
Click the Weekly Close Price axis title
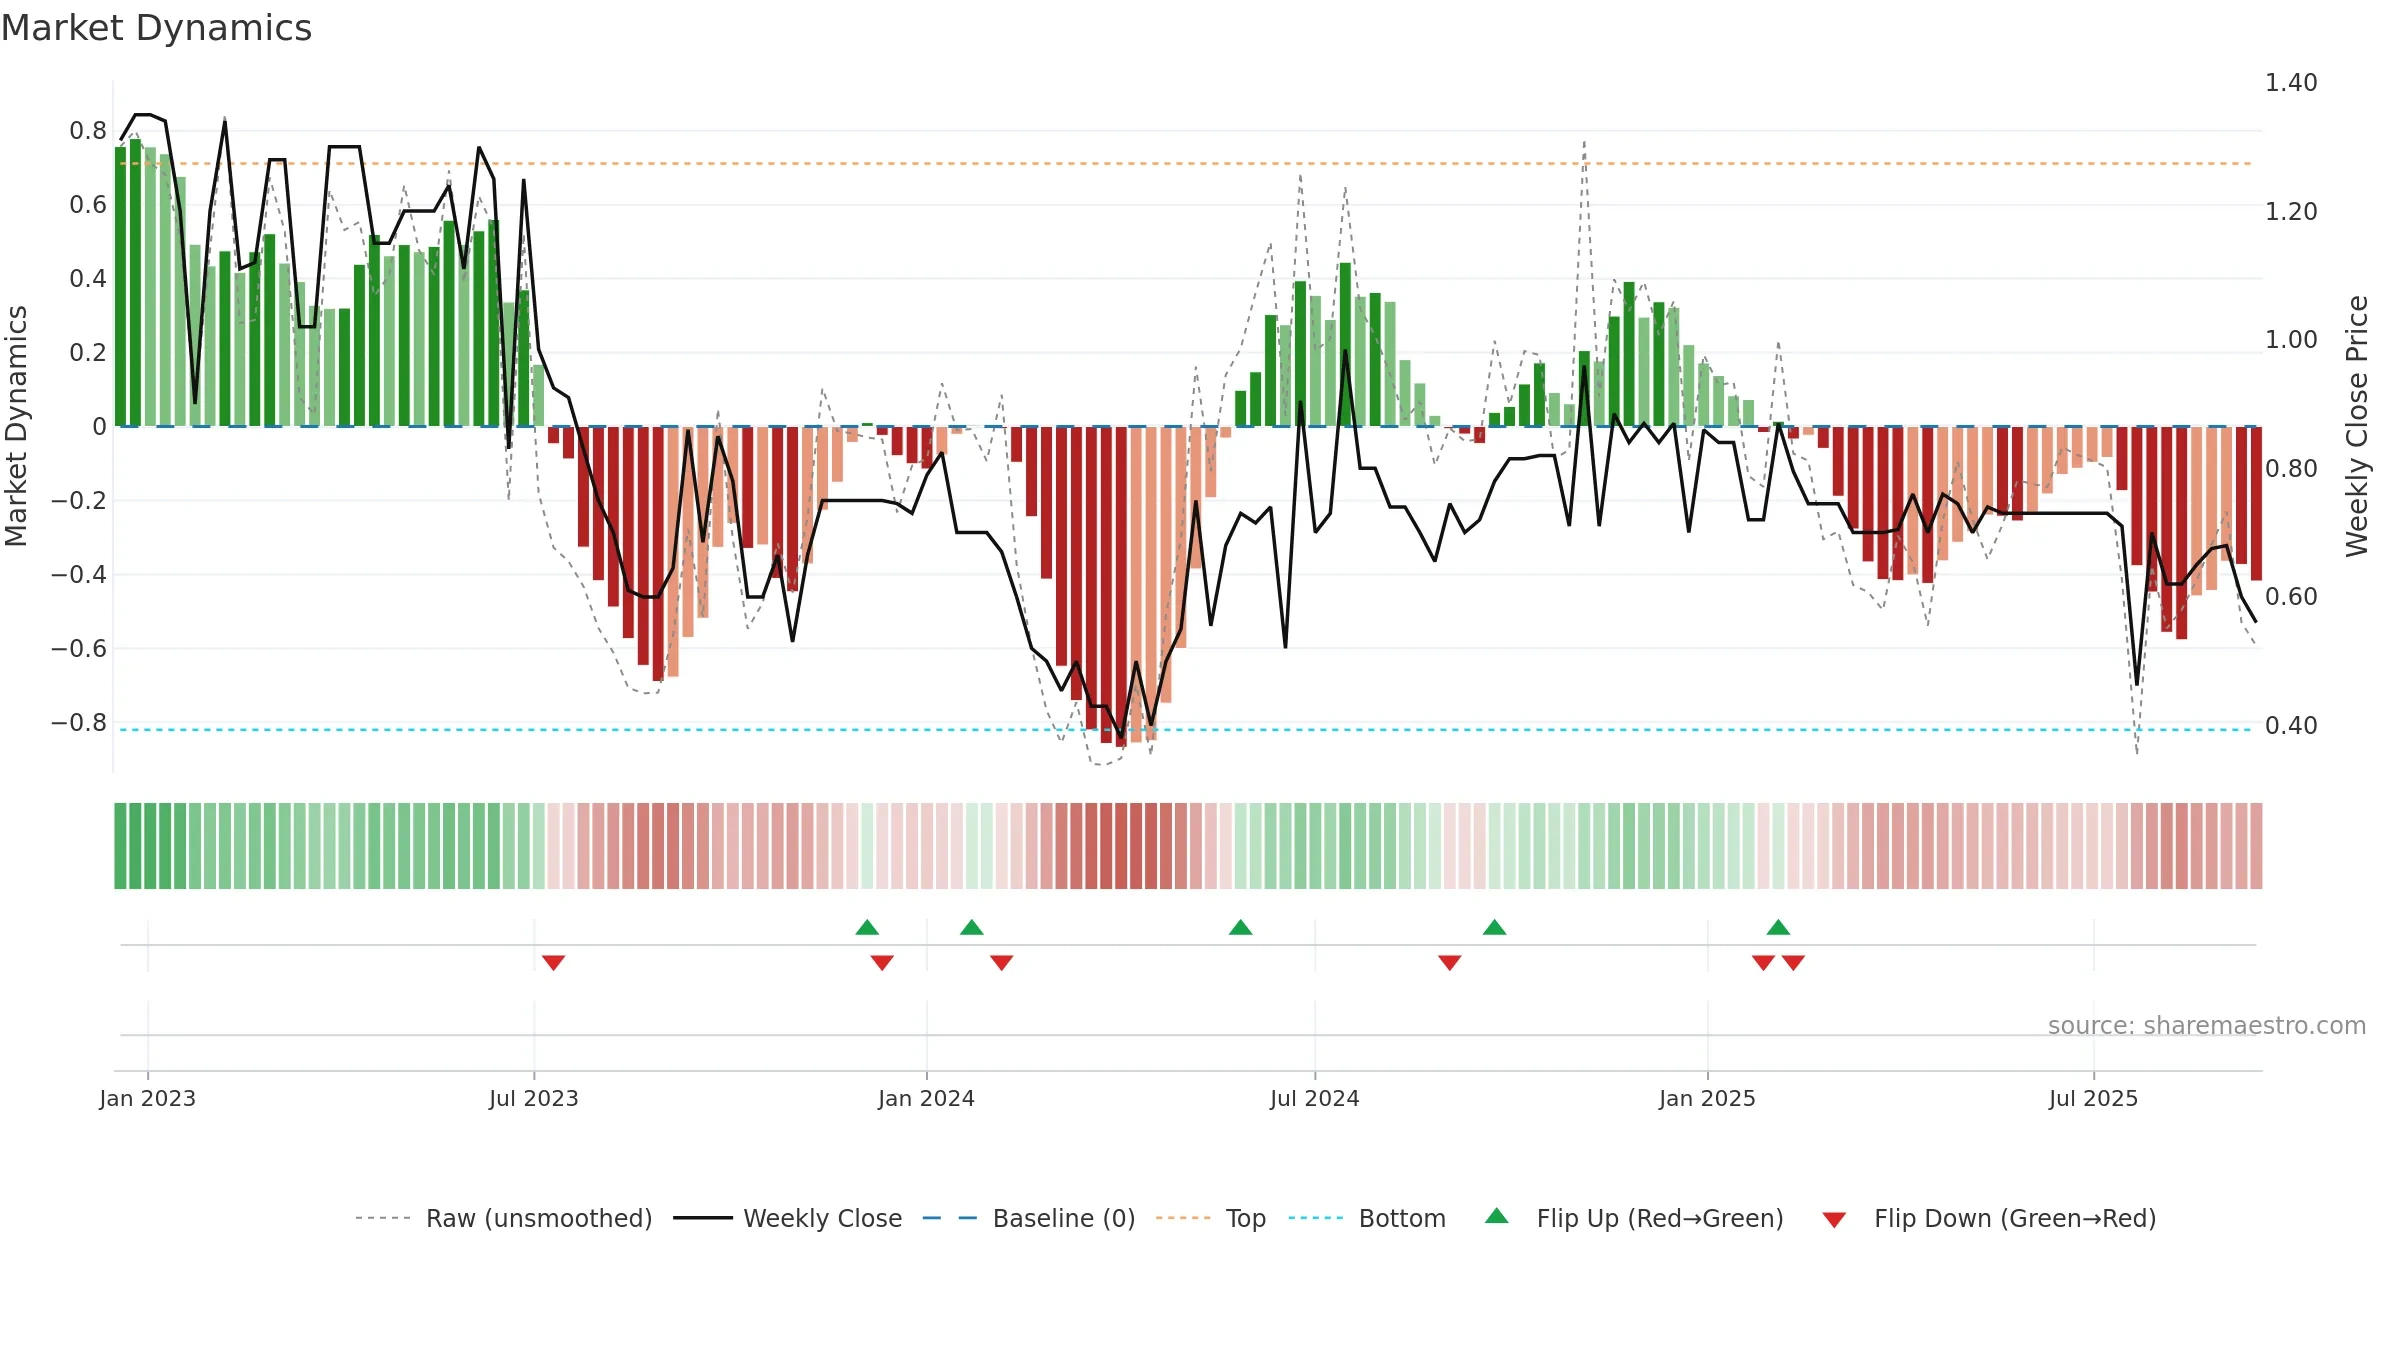click(2357, 426)
